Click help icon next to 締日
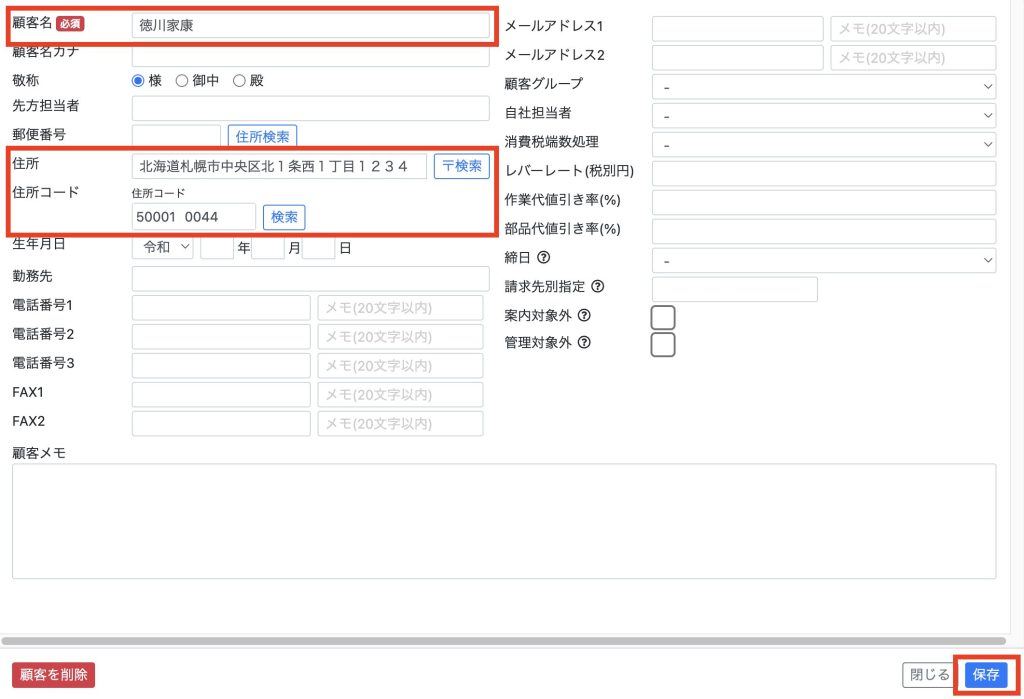1024x699 pixels. tap(545, 258)
